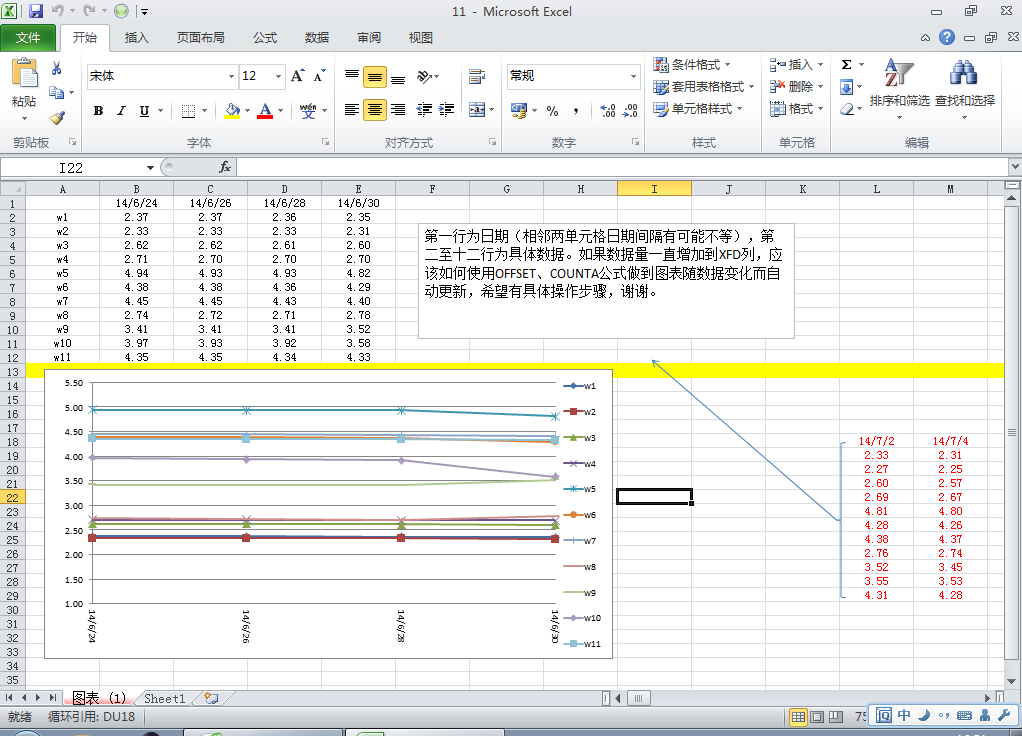This screenshot has height=736, width=1022.
Task: Toggle middle vertical alignment
Action: (375, 77)
